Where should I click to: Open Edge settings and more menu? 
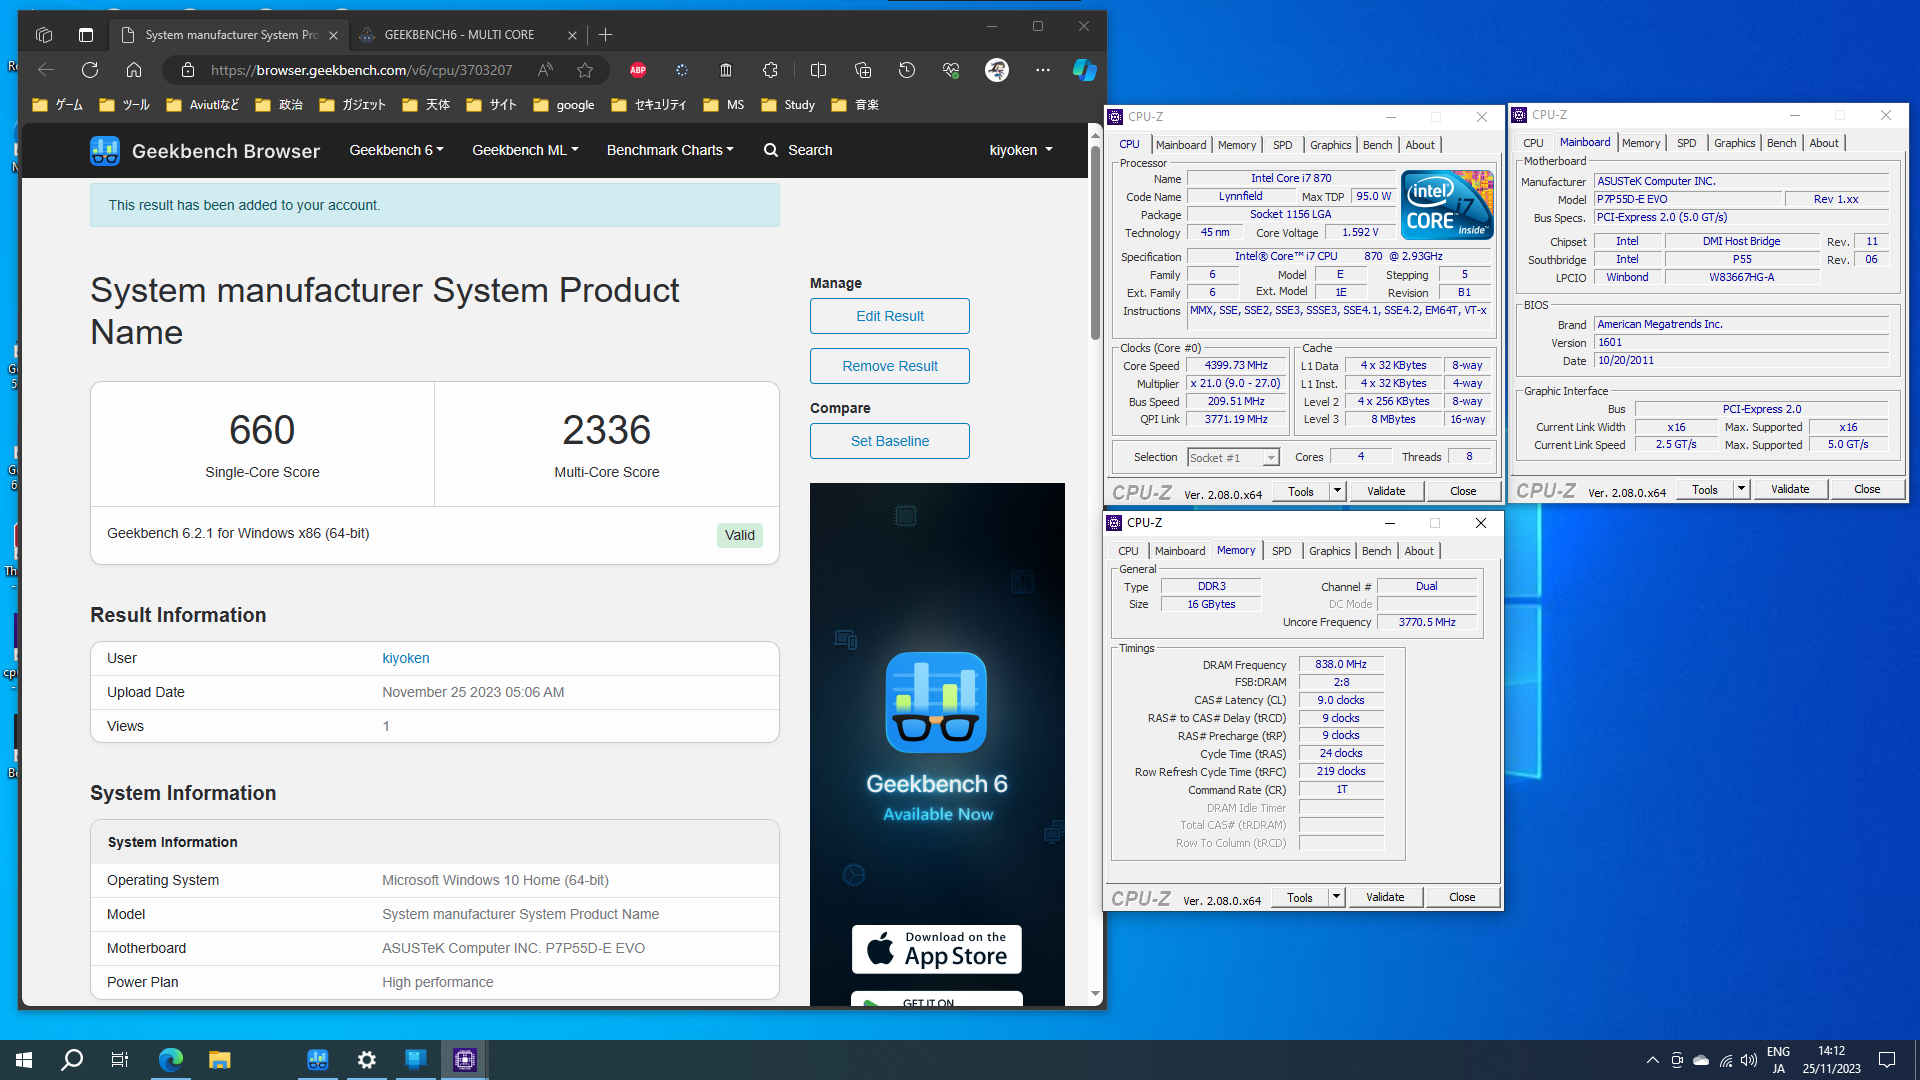tap(1043, 70)
